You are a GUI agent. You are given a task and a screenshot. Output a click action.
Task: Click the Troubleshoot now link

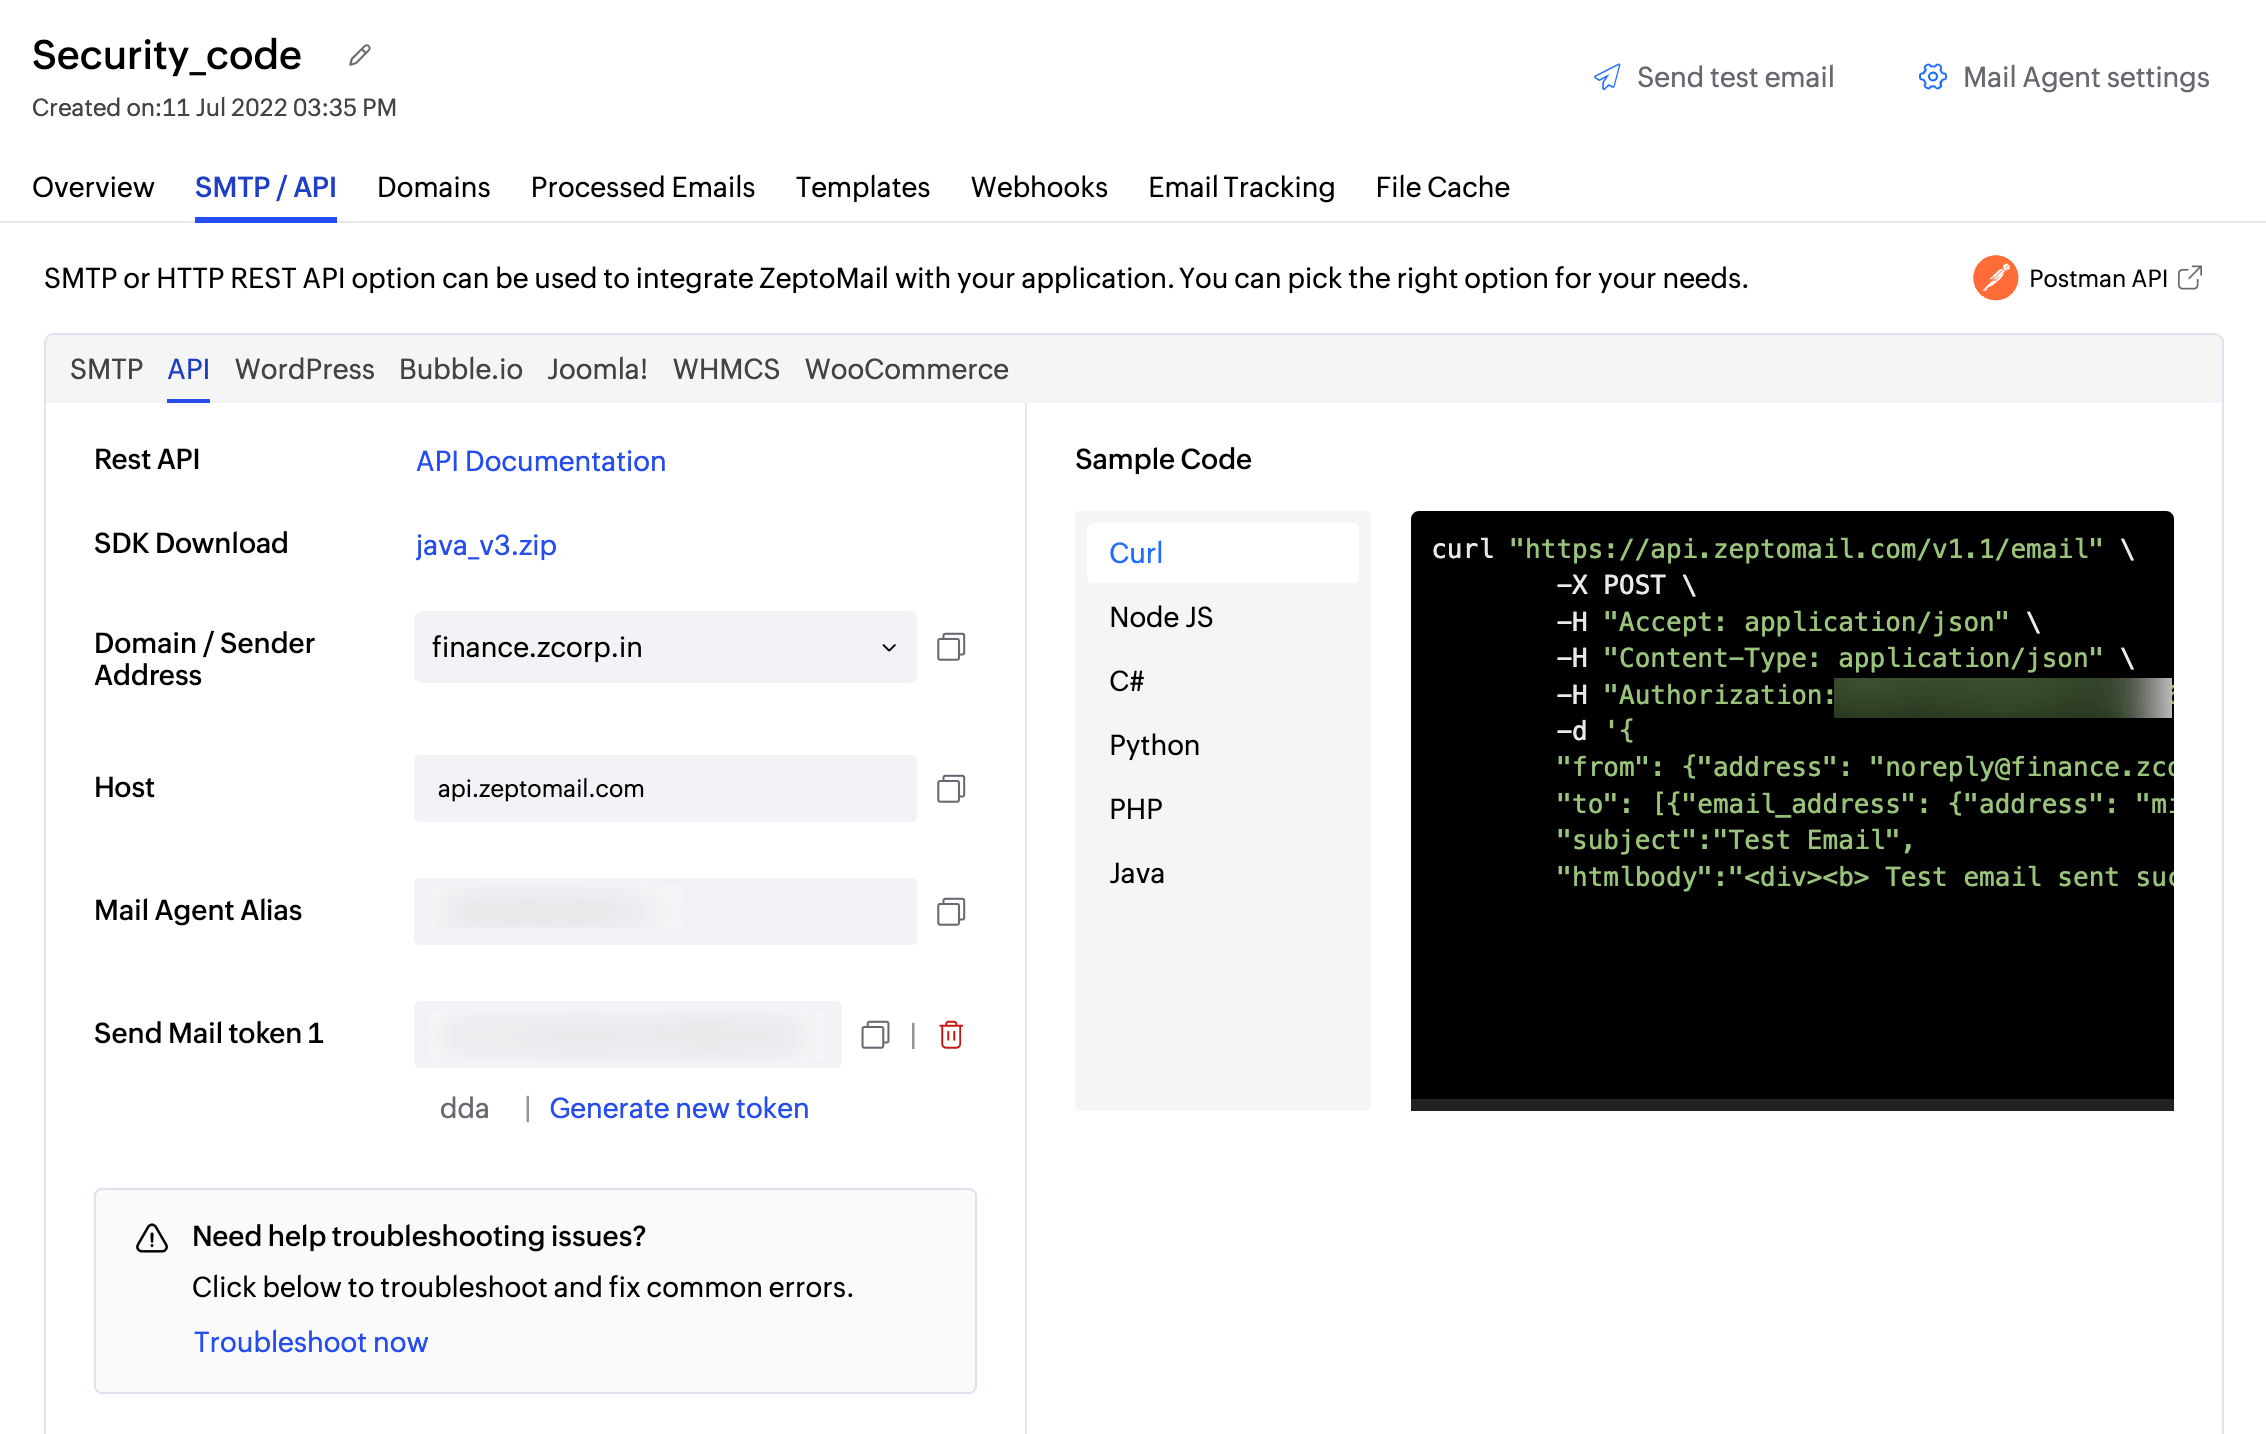[310, 1342]
